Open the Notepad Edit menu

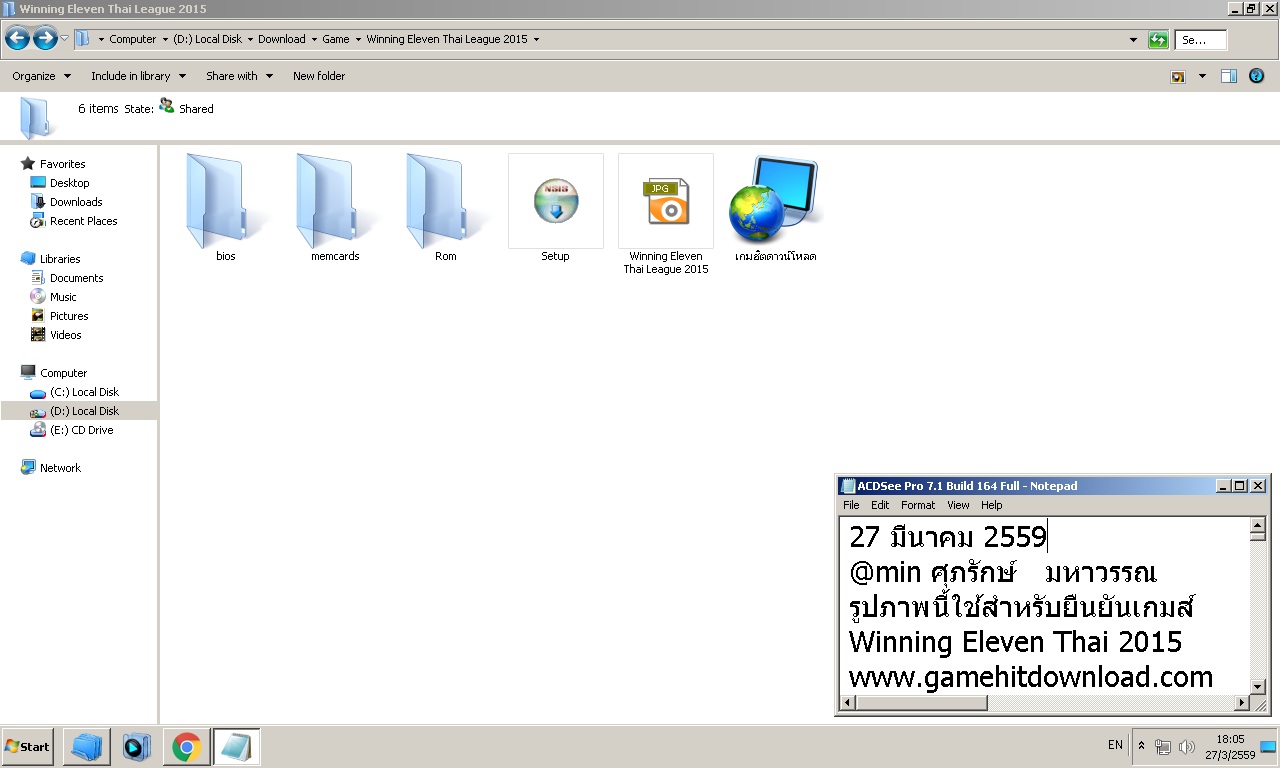pyautogui.click(x=880, y=505)
